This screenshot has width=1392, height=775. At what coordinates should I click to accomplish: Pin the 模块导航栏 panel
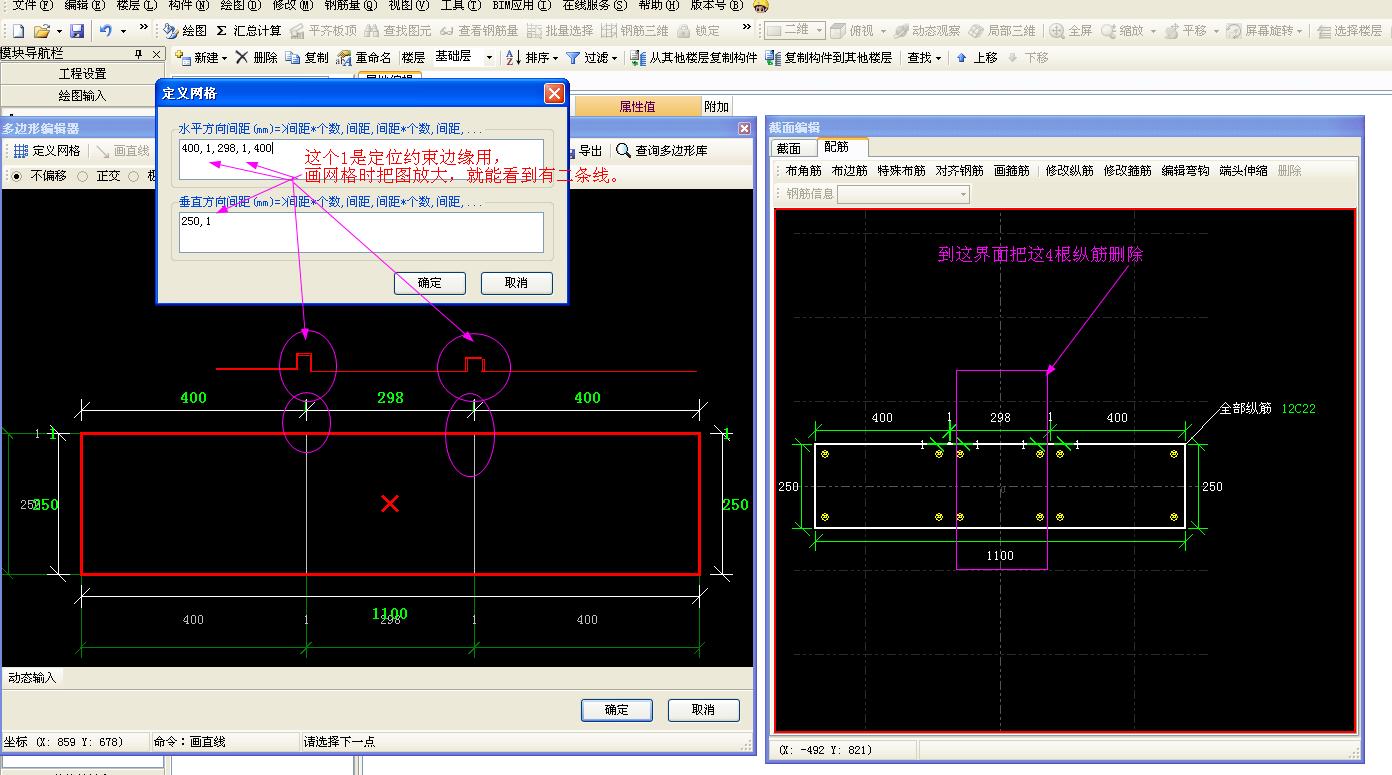138,53
